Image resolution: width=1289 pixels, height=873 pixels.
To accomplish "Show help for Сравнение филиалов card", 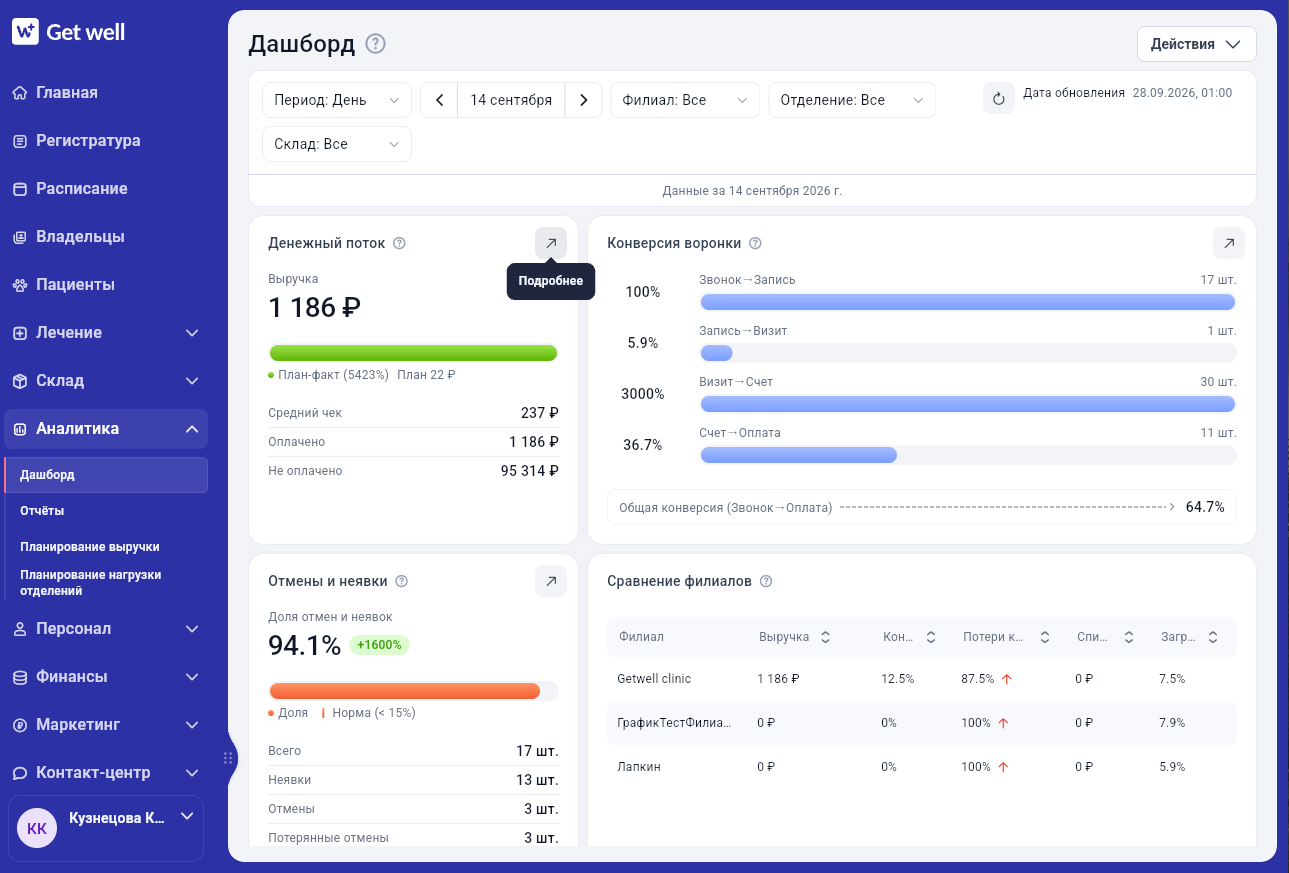I will [766, 581].
